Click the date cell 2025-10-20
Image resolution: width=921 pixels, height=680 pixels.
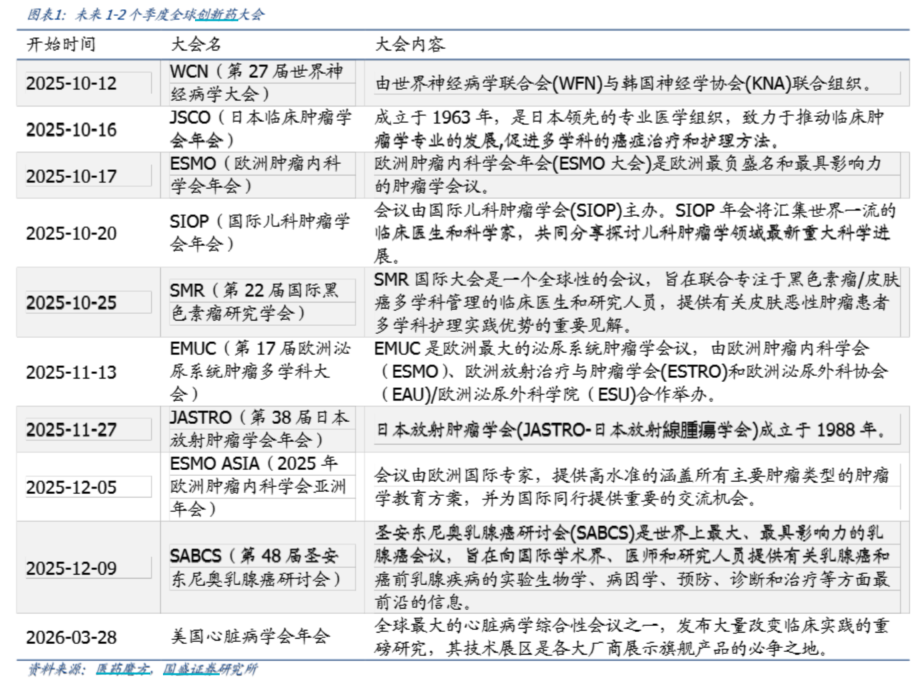(72, 233)
